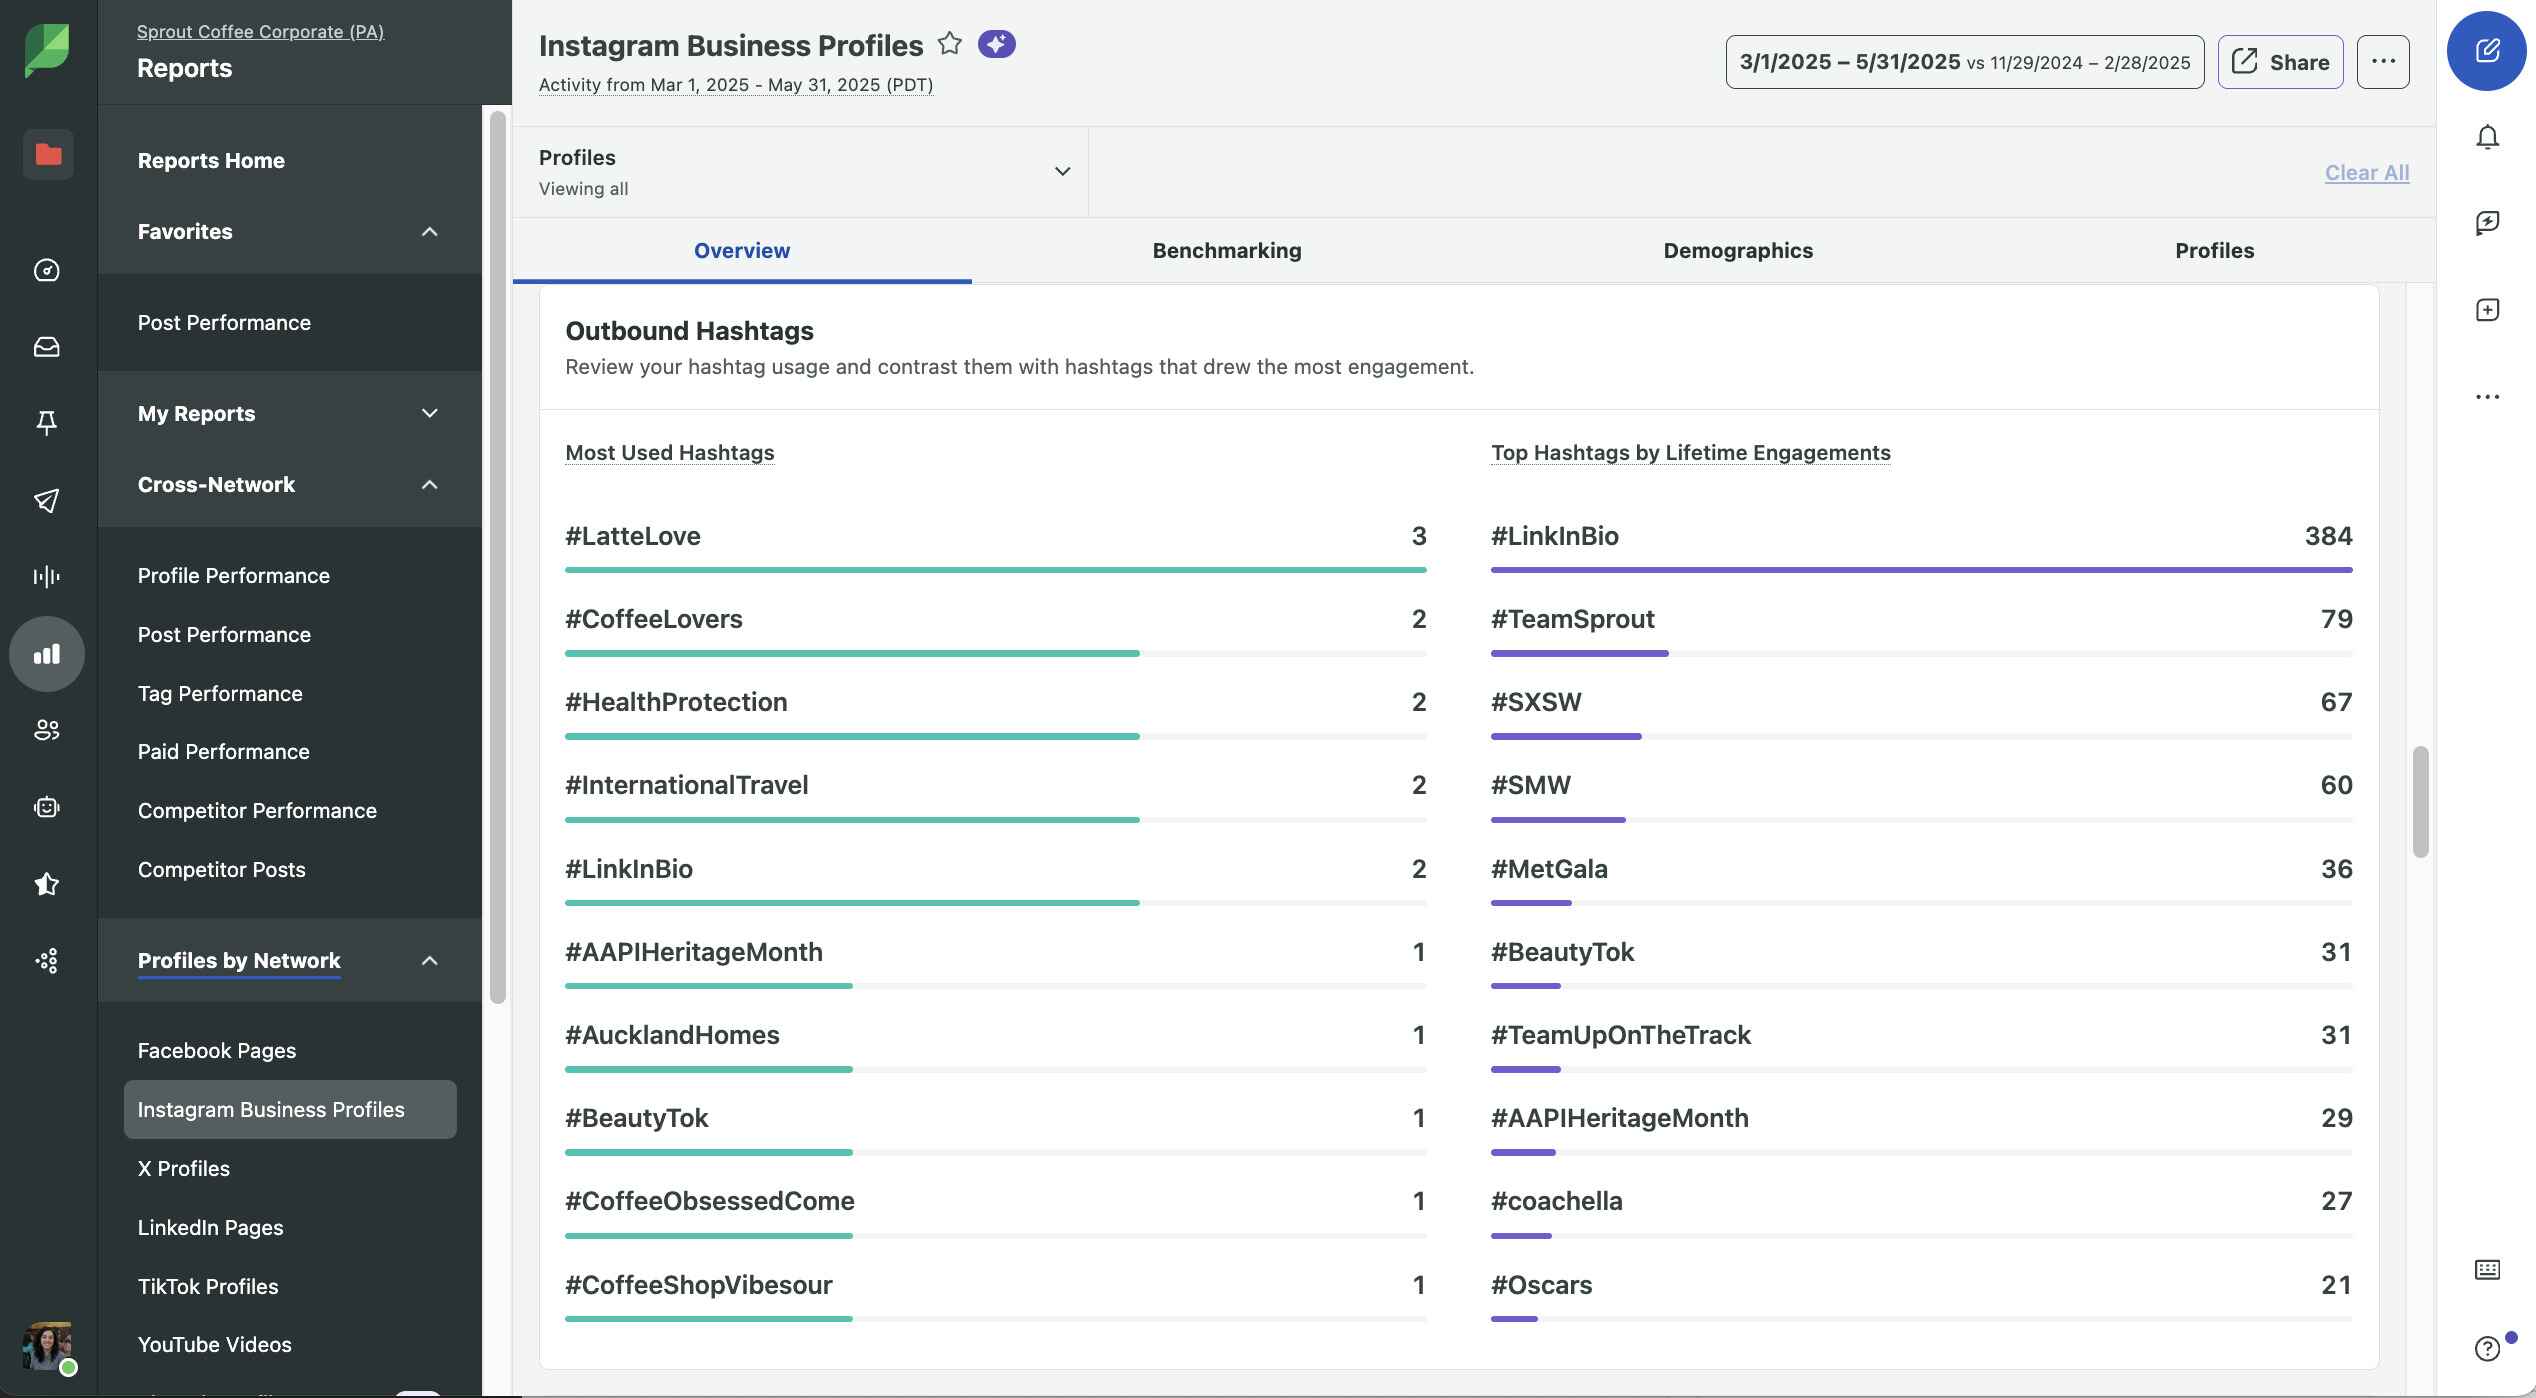The image size is (2536, 1398).
Task: Open the Reviews star icon
Action: coord(47,884)
